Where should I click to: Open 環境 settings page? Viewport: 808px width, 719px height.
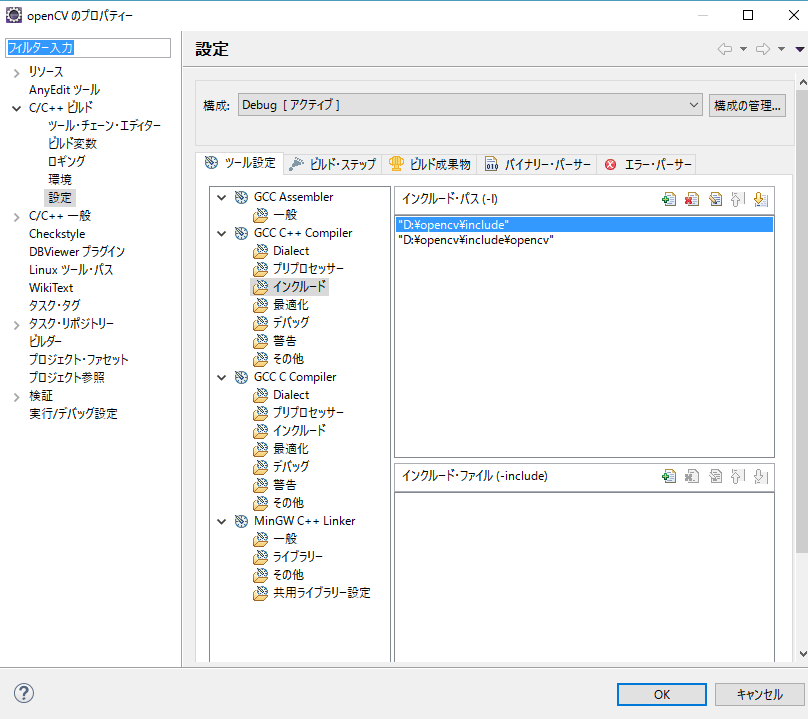pyautogui.click(x=60, y=180)
